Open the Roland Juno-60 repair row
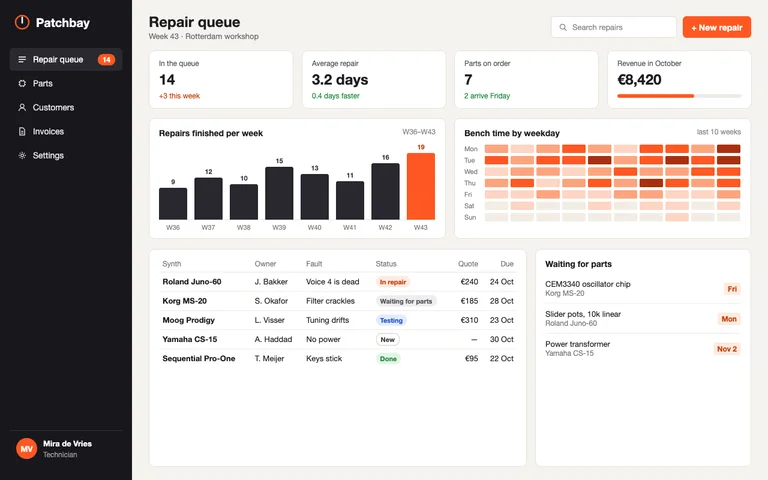This screenshot has height=480, width=768. click(338, 282)
